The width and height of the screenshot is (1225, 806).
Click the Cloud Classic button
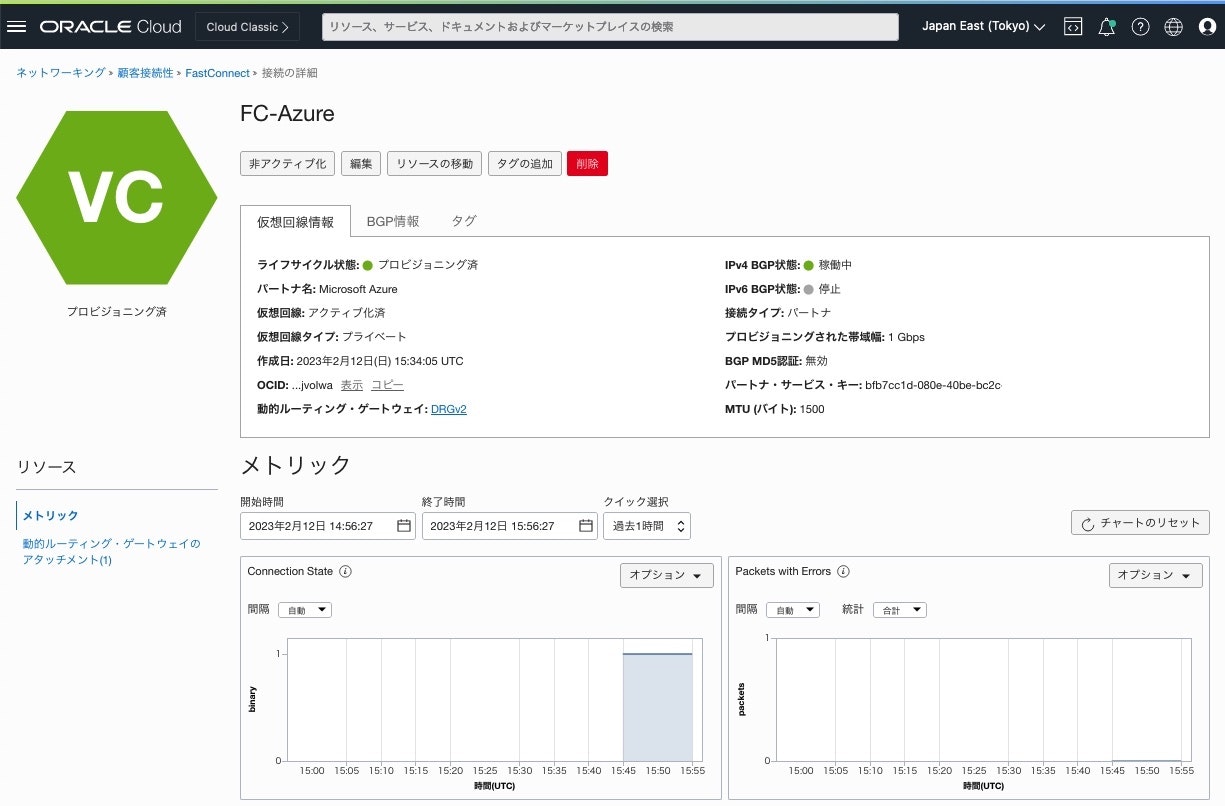coord(247,27)
